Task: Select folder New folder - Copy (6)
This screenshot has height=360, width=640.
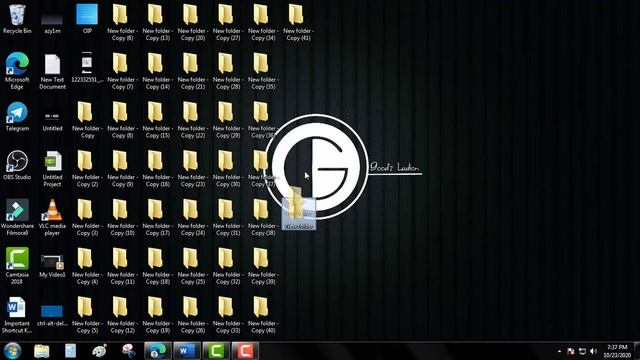Action: (122, 22)
